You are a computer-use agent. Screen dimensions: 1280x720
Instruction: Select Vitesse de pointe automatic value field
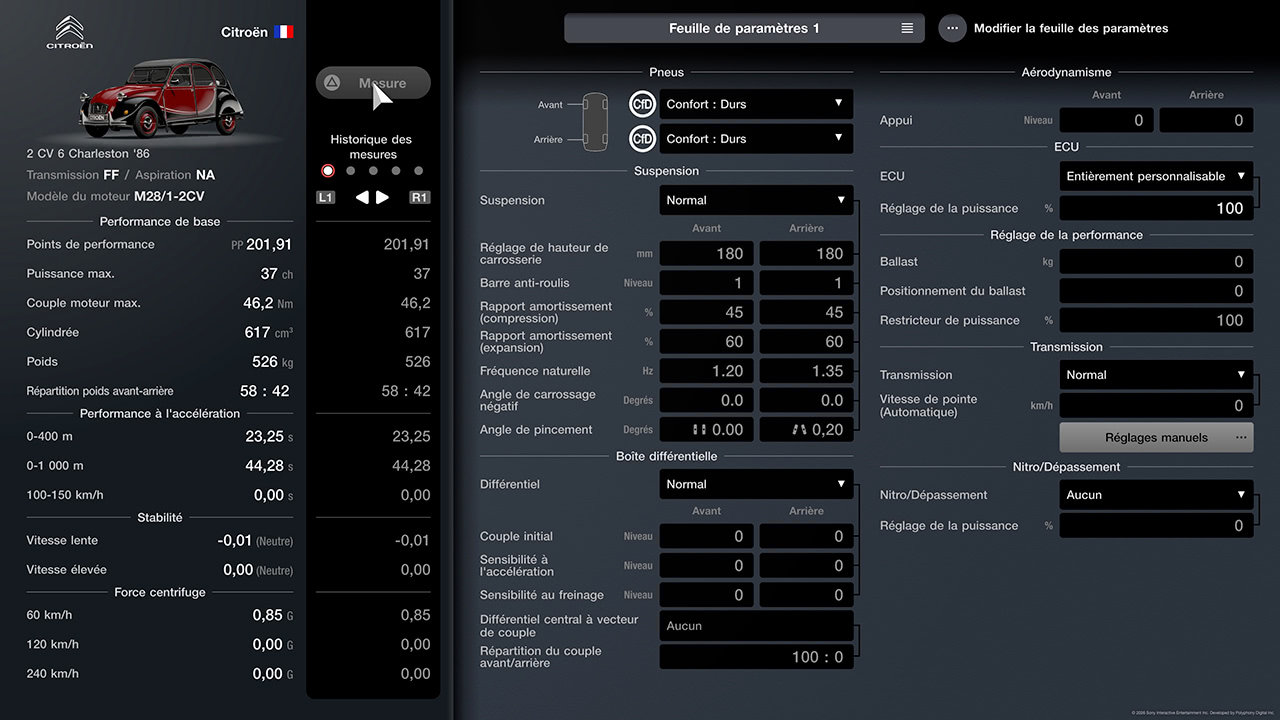point(1156,405)
